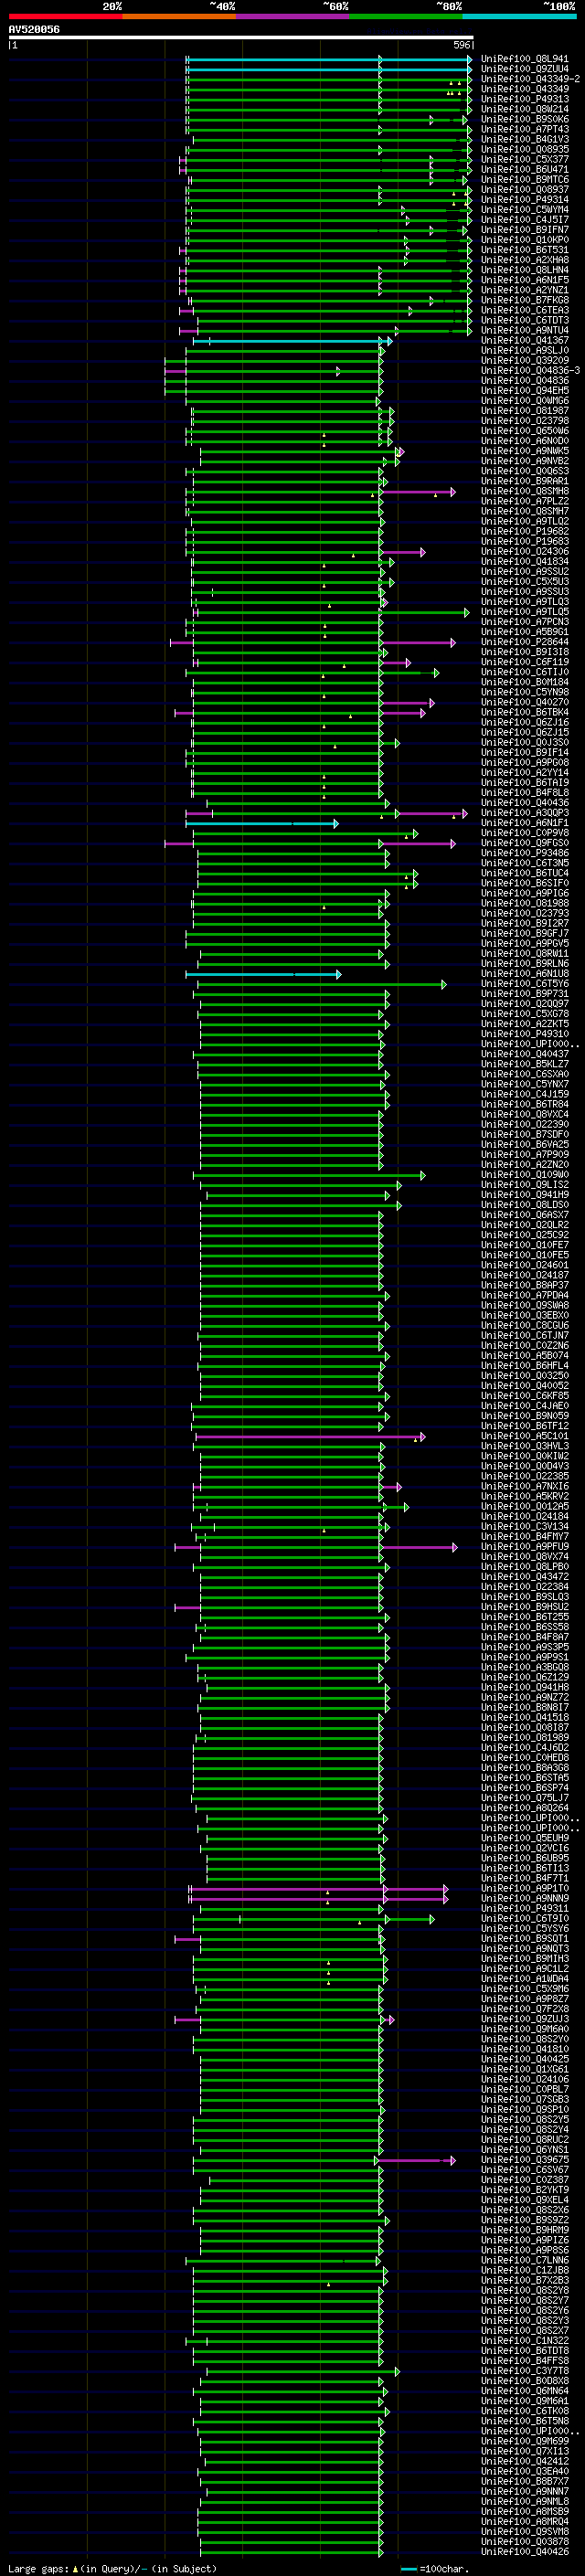Image resolution: width=585 pixels, height=2576 pixels.
Task: Select the UniRef100_C5X377 label
Action: pos(524,160)
